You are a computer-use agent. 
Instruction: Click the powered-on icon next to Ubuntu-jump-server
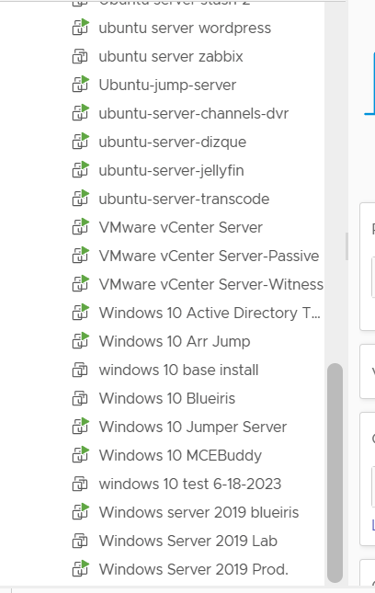coord(80,85)
